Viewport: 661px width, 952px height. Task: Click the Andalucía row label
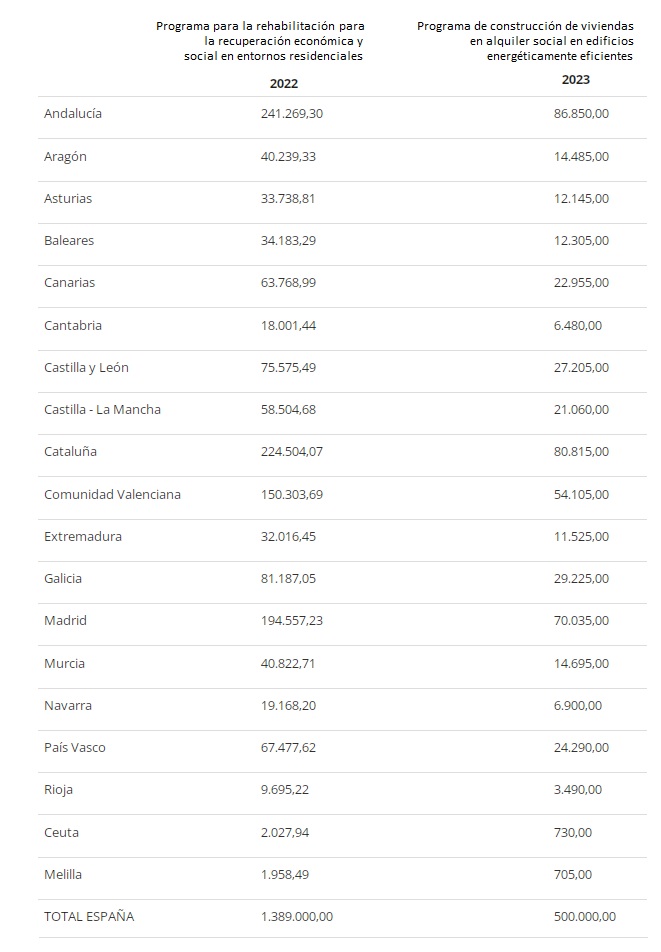pos(73,114)
